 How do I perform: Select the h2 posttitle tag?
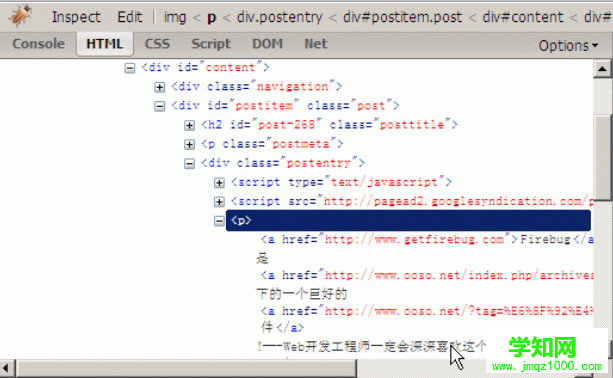click(329, 125)
